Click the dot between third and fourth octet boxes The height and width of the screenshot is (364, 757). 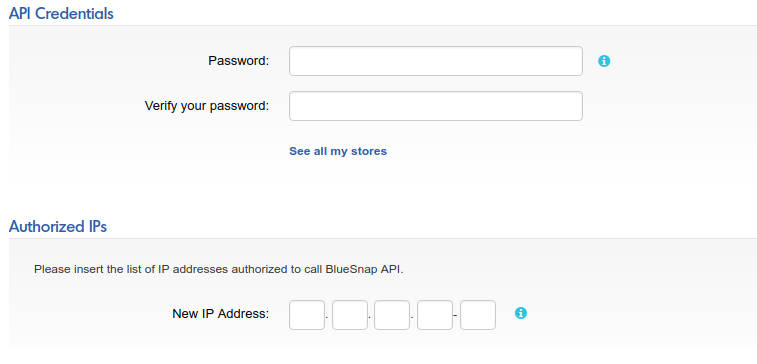(x=413, y=319)
